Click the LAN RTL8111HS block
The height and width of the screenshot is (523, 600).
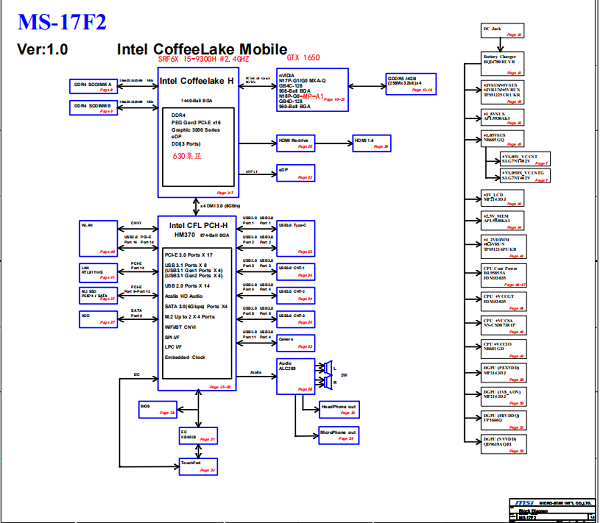point(99,271)
